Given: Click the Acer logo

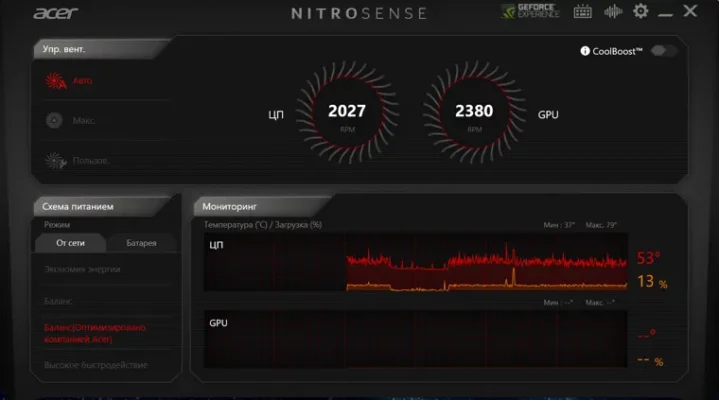Looking at the screenshot, I should click(x=55, y=13).
